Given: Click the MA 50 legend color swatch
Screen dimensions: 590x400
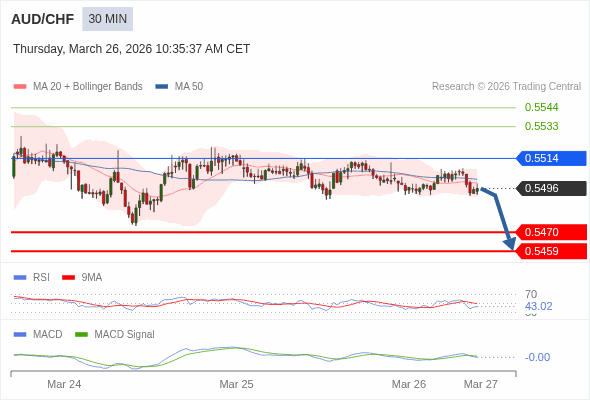Looking at the screenshot, I should pos(162,87).
